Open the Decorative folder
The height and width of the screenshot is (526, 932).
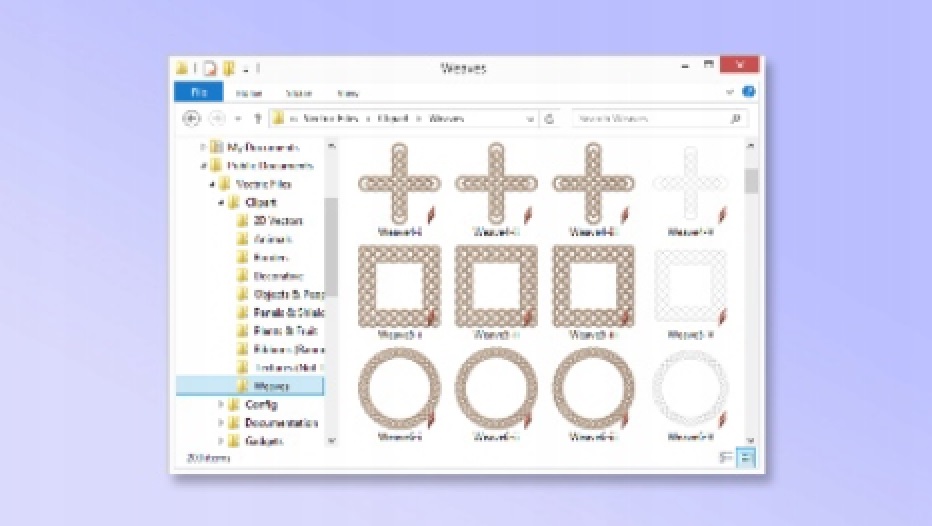278,276
